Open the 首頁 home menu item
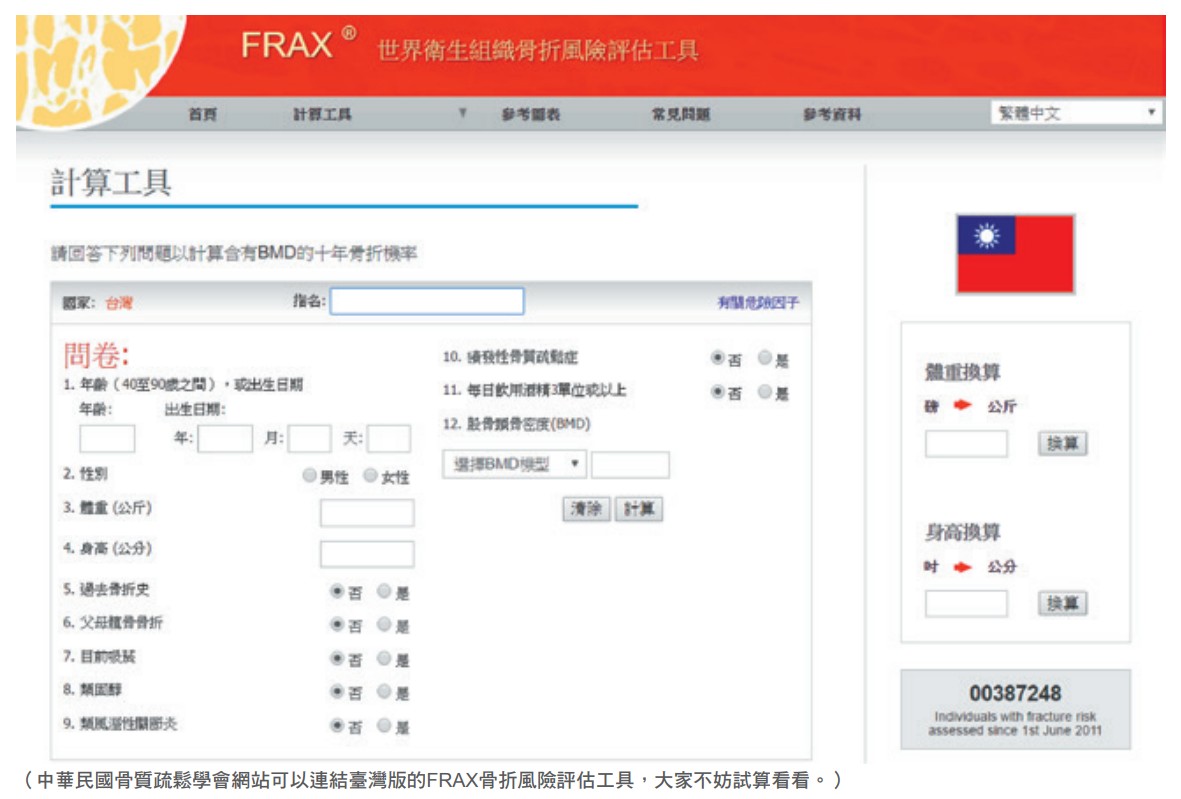The height and width of the screenshot is (799, 1181). coord(202,114)
